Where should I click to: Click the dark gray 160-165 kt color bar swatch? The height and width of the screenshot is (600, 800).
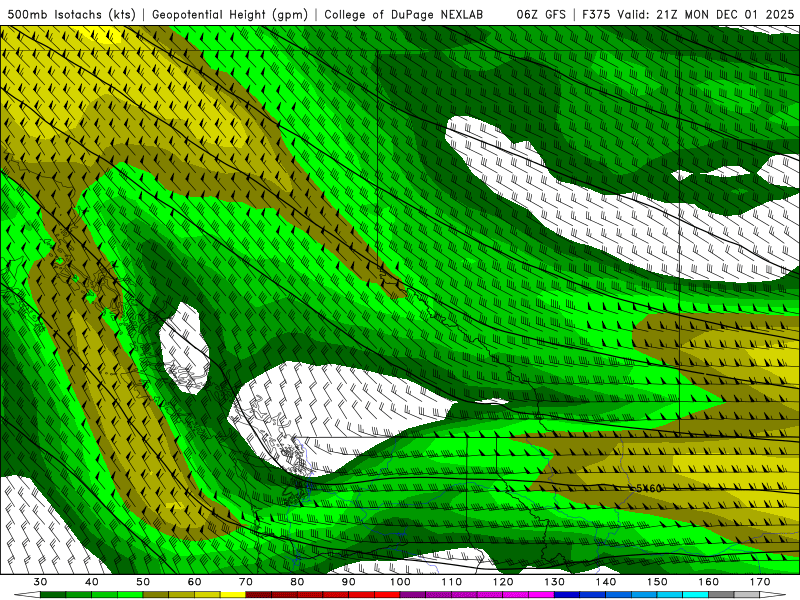(721, 595)
